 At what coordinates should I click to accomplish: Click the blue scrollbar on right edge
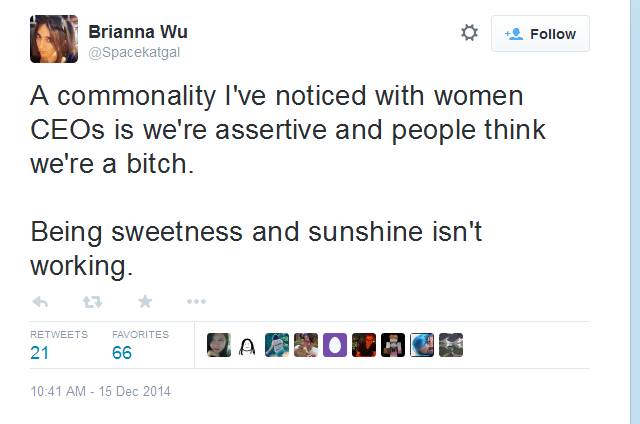tap(635, 212)
